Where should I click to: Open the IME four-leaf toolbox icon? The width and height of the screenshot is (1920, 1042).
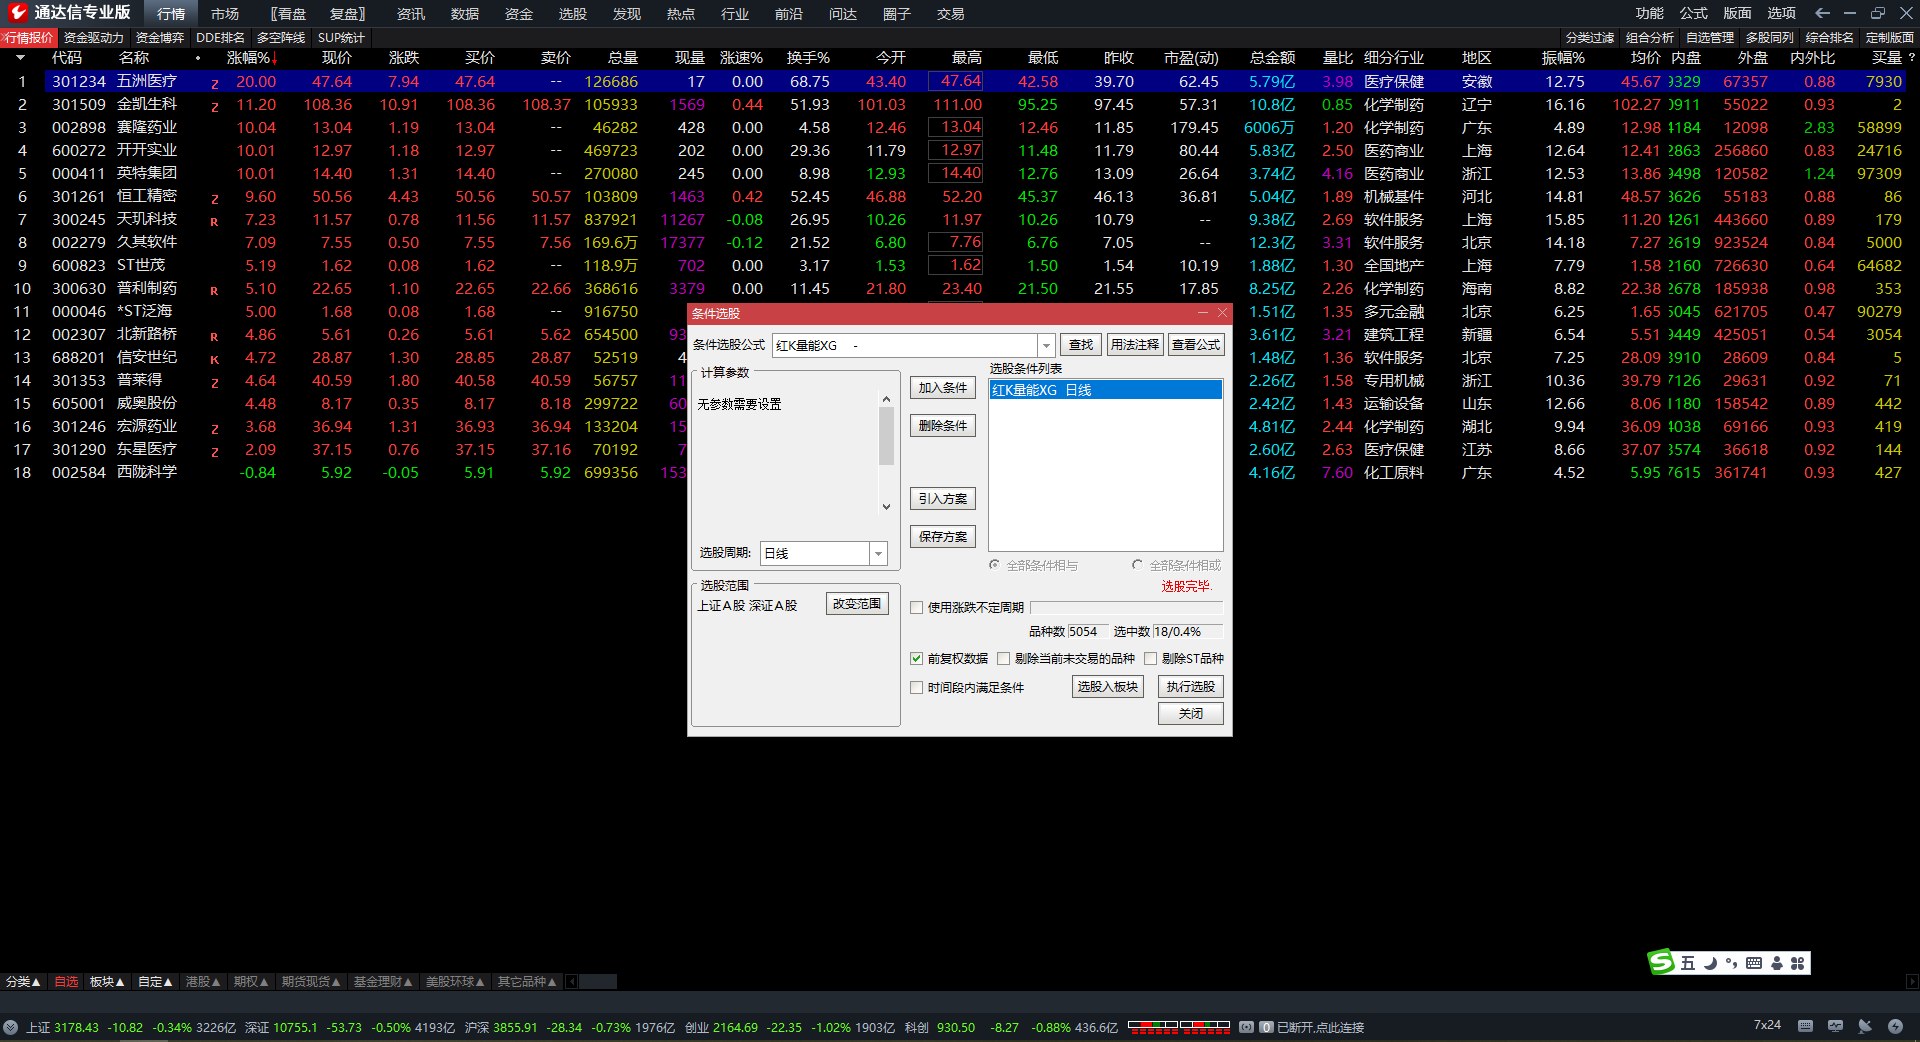1797,963
